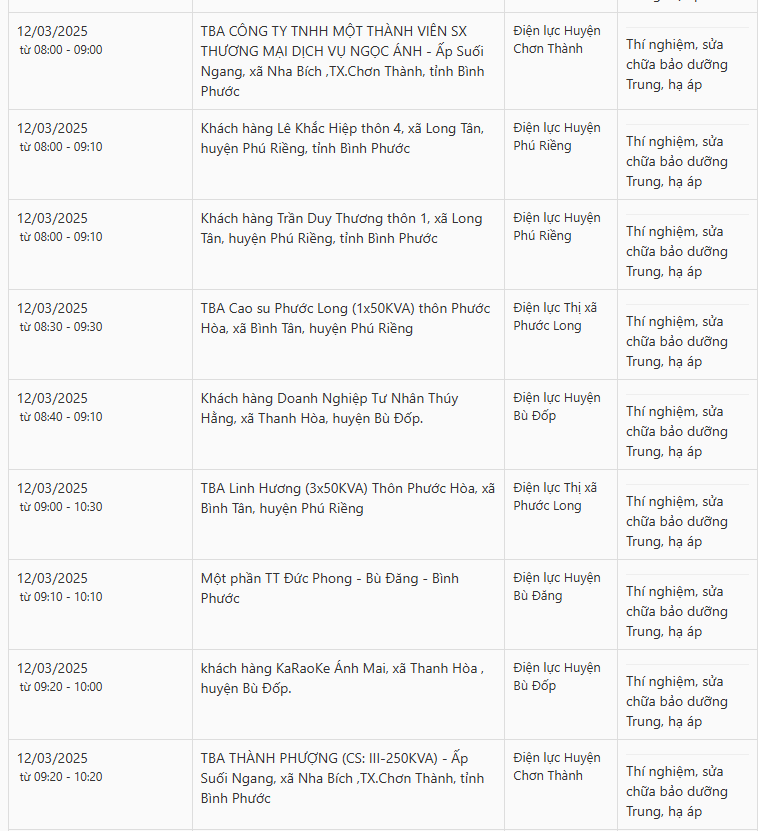
Task: Click the 09:20 - 10:00 time slot
Action: pyautogui.click(x=61, y=687)
